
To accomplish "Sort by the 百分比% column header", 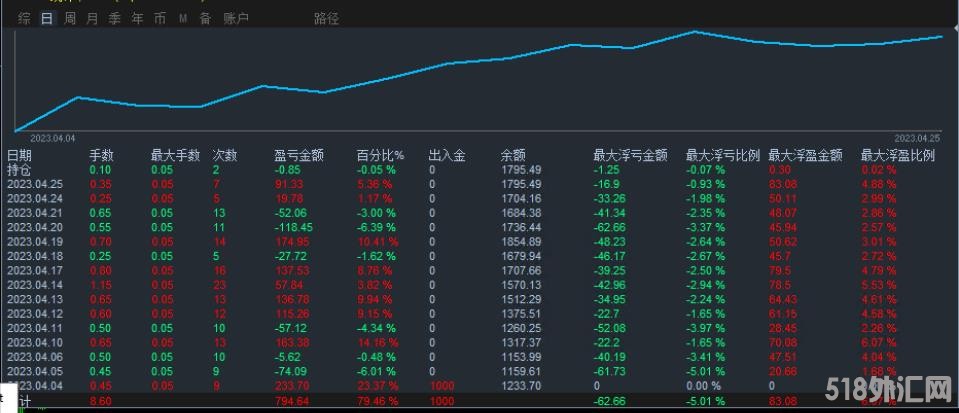I will [380, 155].
